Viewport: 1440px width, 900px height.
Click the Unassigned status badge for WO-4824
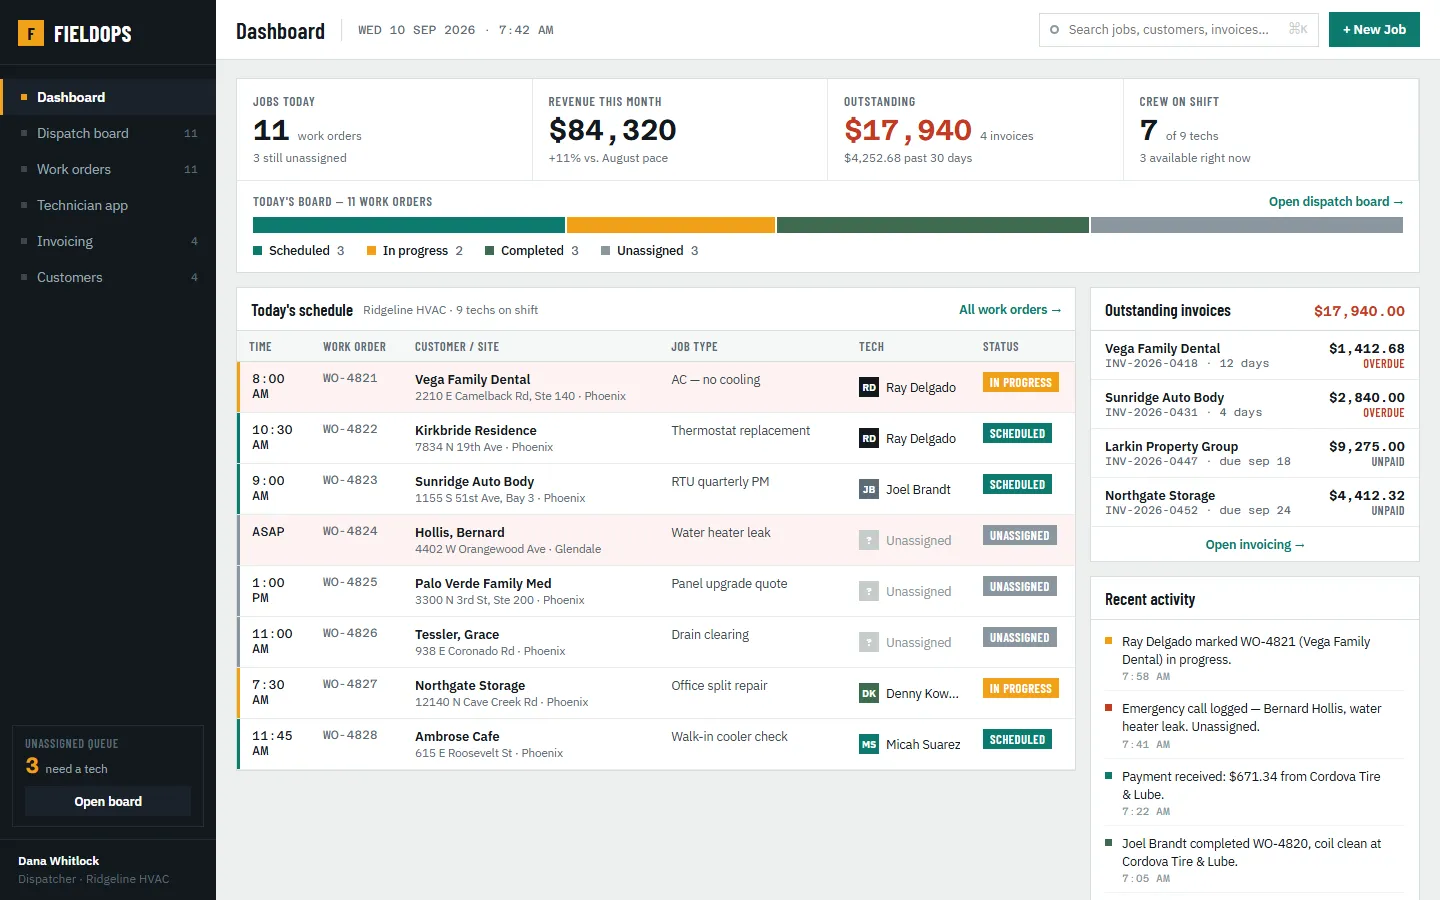pyautogui.click(x=1020, y=535)
